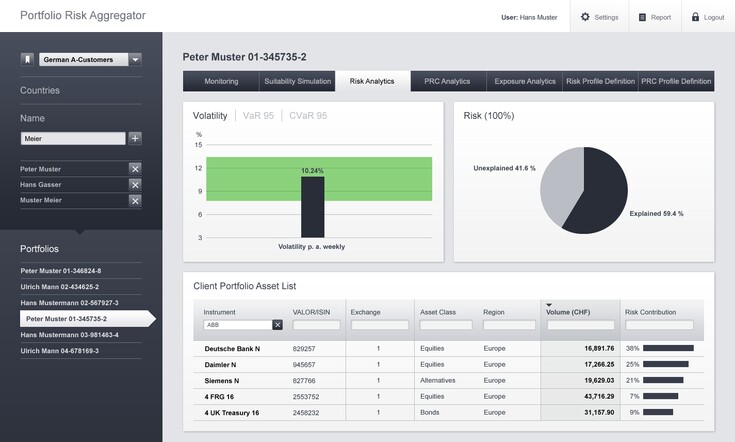Open Settings via the gear icon
735x442 pixels.
coord(585,17)
